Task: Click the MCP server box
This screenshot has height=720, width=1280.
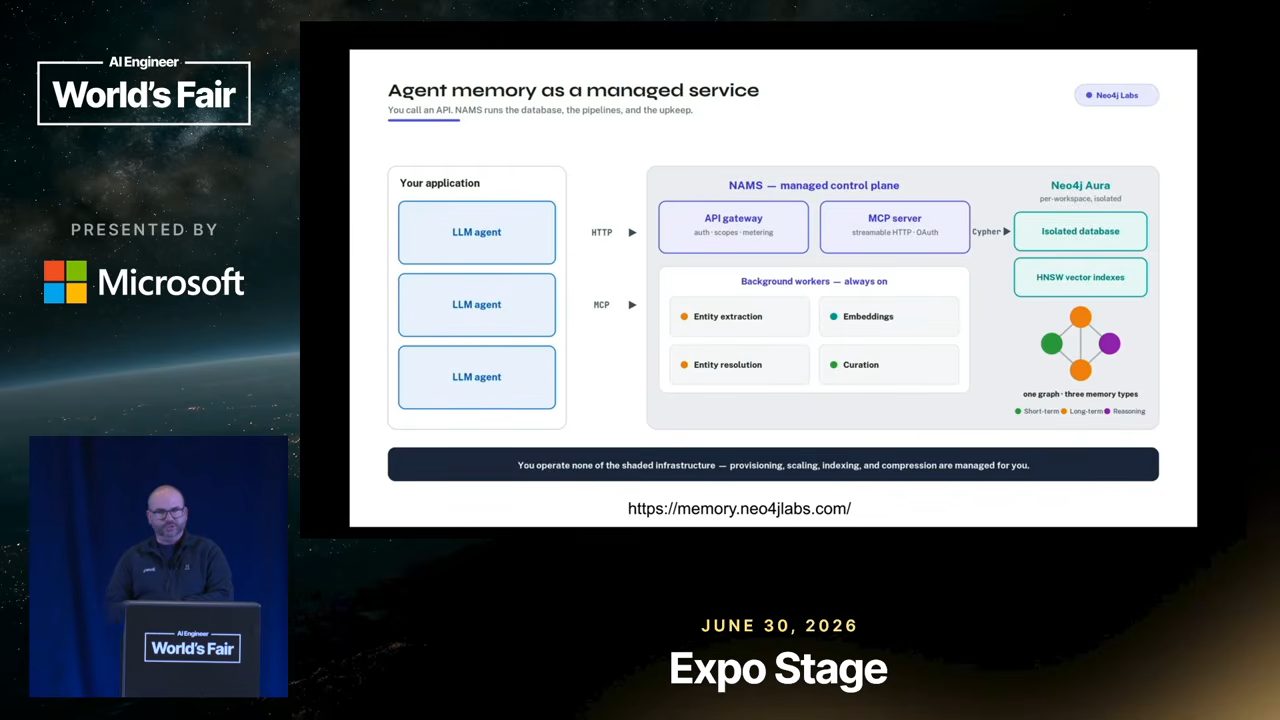Action: (x=894, y=227)
